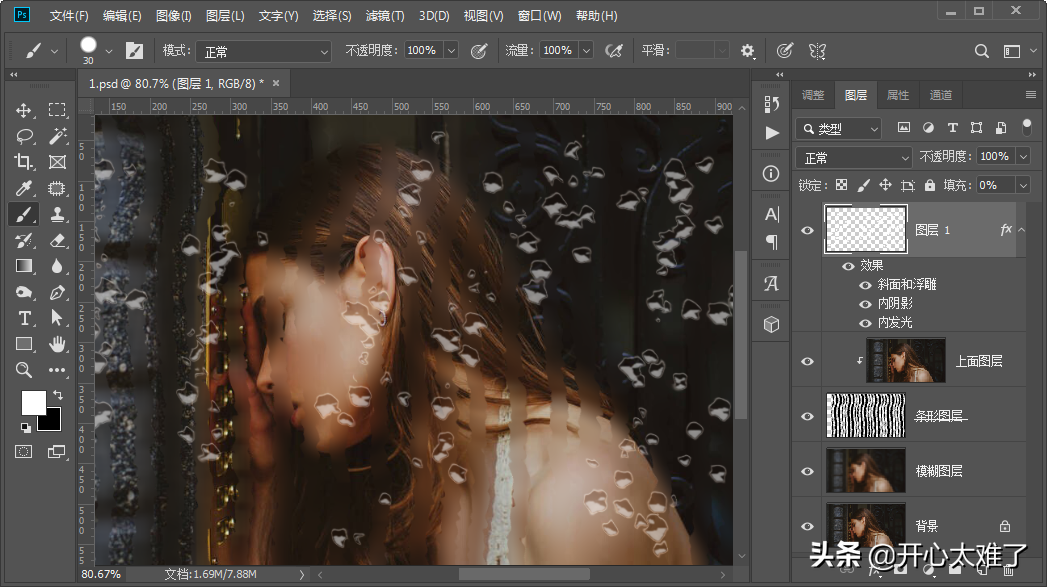Pick the Eyedropper tool
Image resolution: width=1047 pixels, height=587 pixels.
click(x=23, y=188)
